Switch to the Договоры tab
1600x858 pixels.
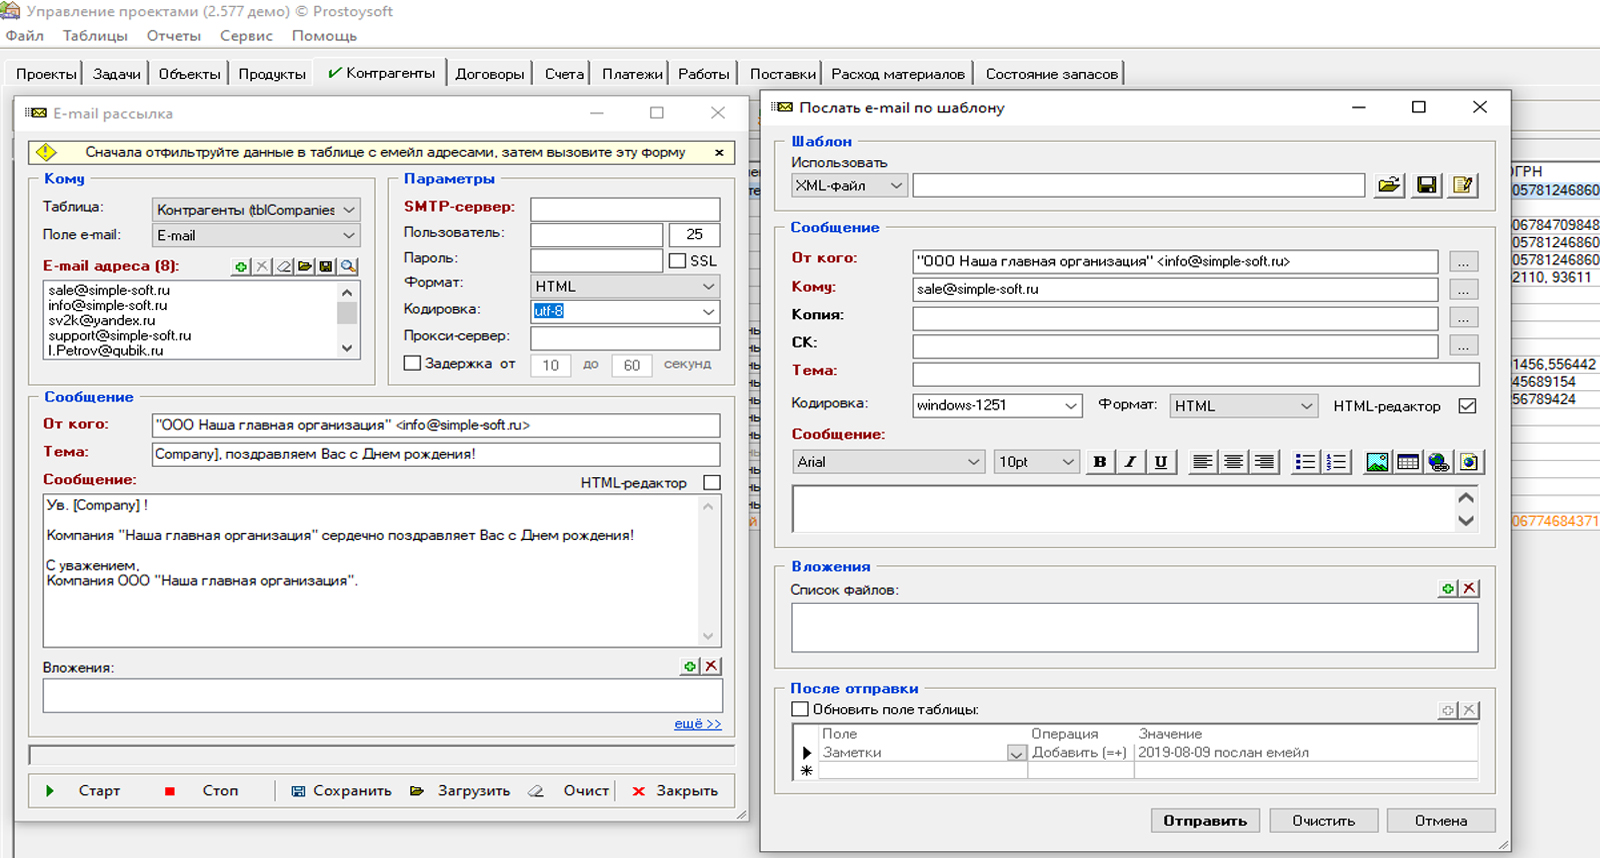[490, 74]
